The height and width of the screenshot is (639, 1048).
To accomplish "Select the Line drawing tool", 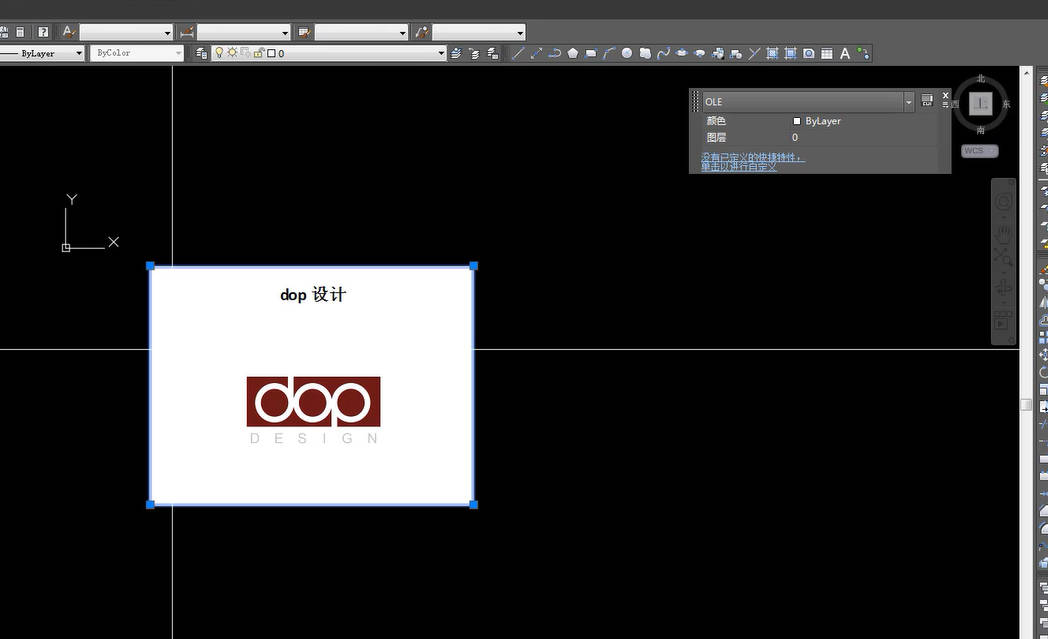I will point(517,53).
